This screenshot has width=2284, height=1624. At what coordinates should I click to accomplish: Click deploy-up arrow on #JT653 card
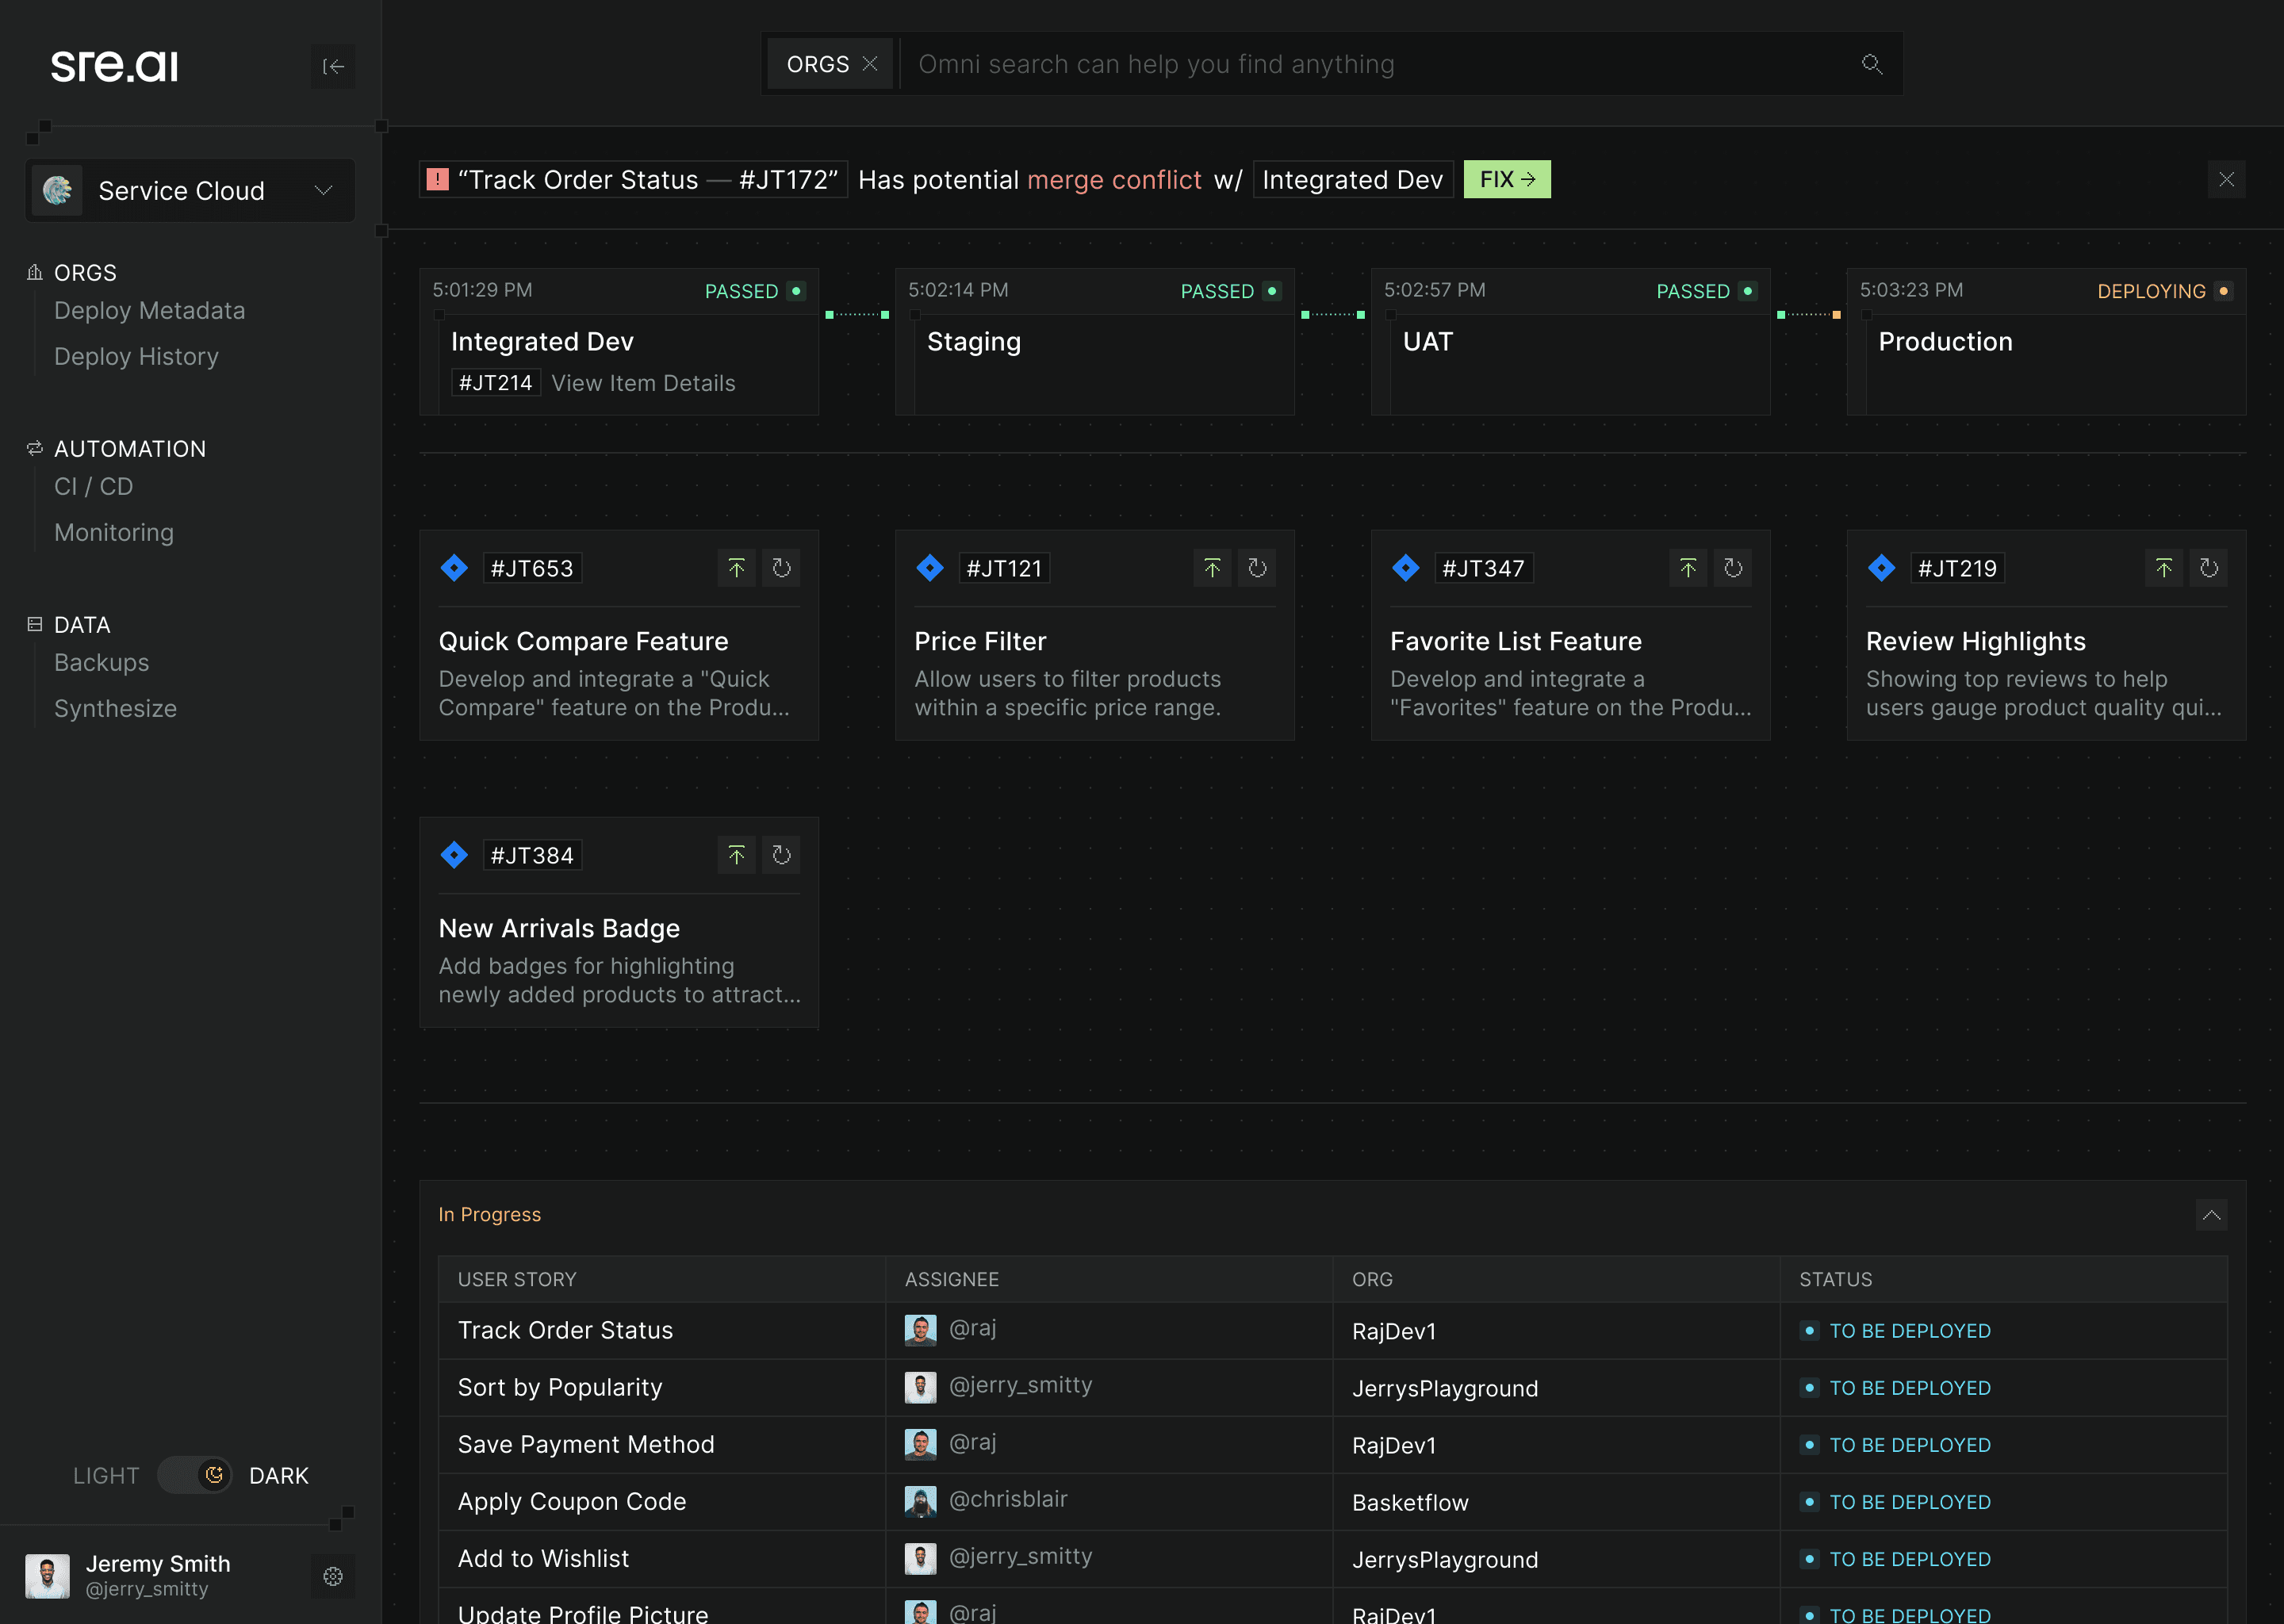tap(736, 568)
